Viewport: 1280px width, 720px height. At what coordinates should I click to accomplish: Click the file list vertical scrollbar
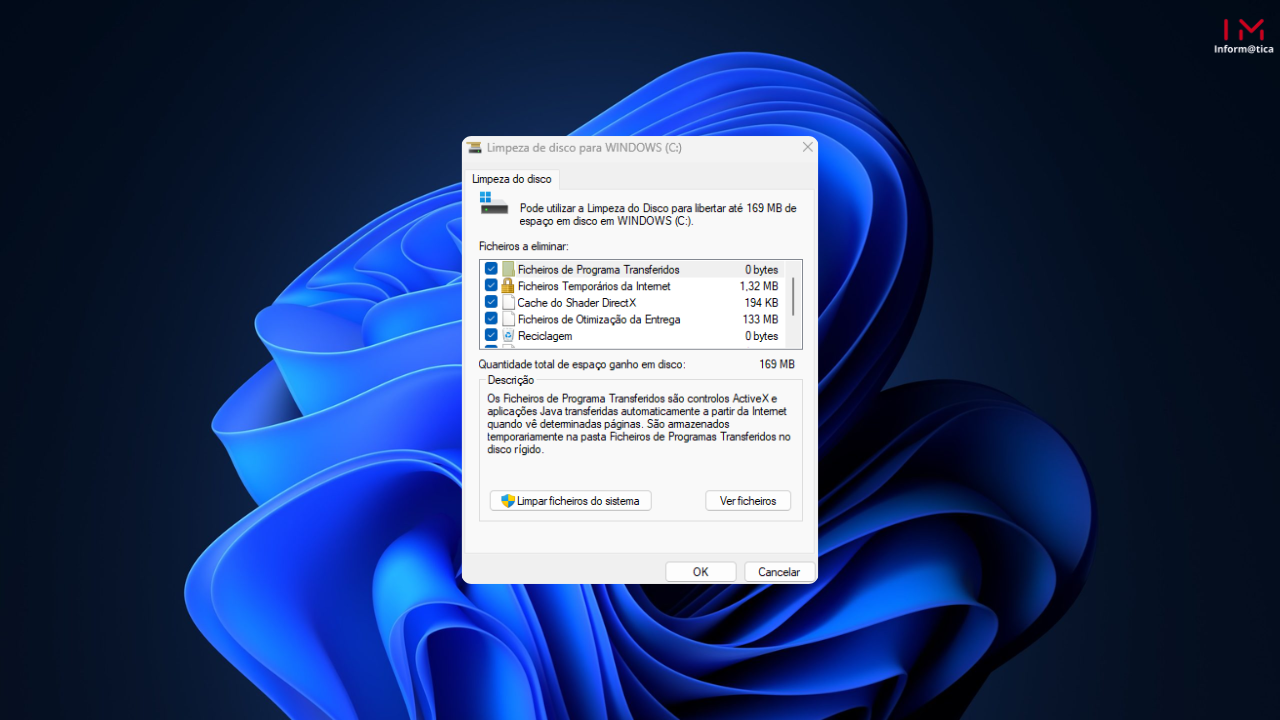tap(794, 304)
